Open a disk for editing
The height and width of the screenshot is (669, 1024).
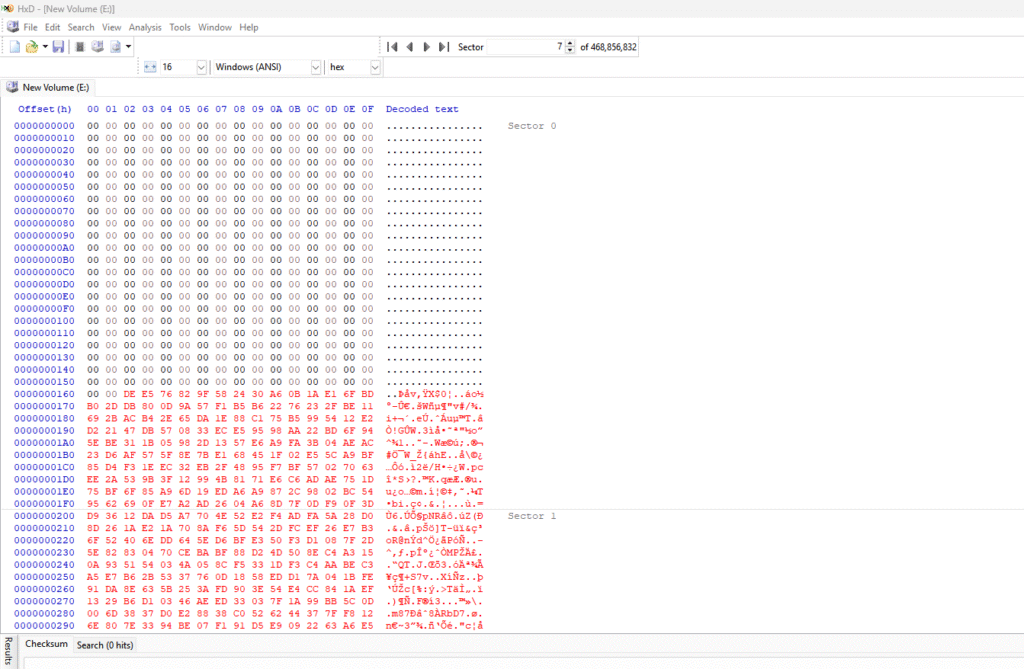(96, 46)
